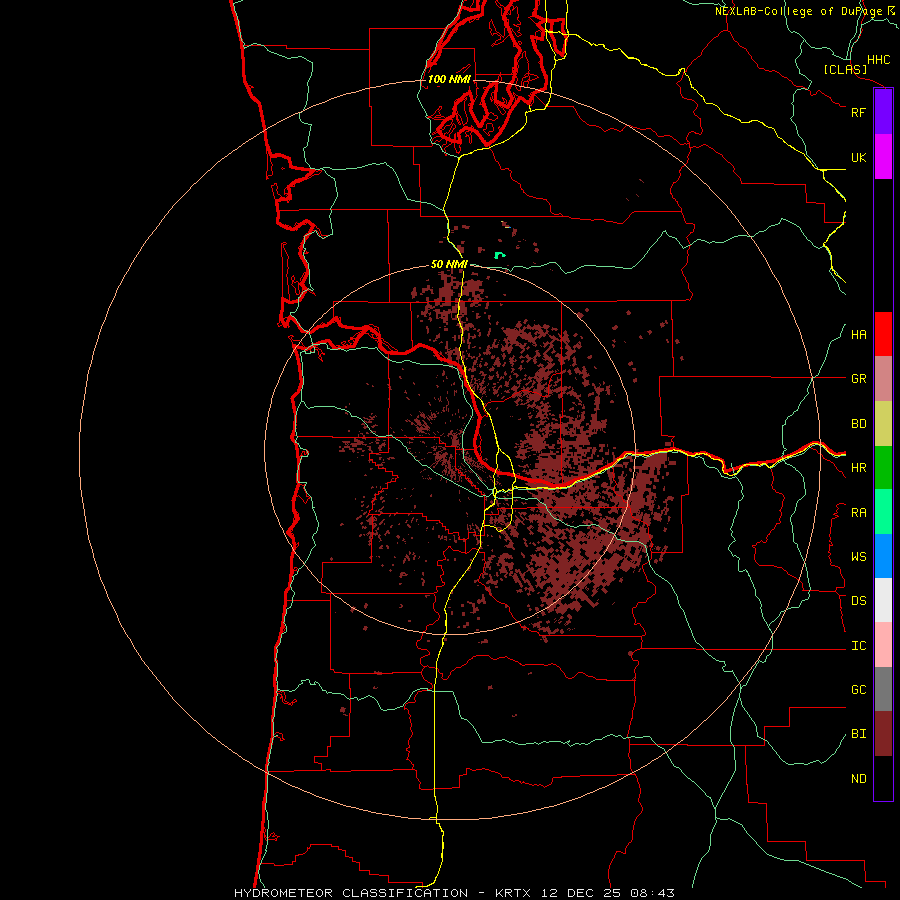Viewport: 900px width, 900px height.
Task: Click the magenta UK legend color swatch
Action: pos(883,157)
